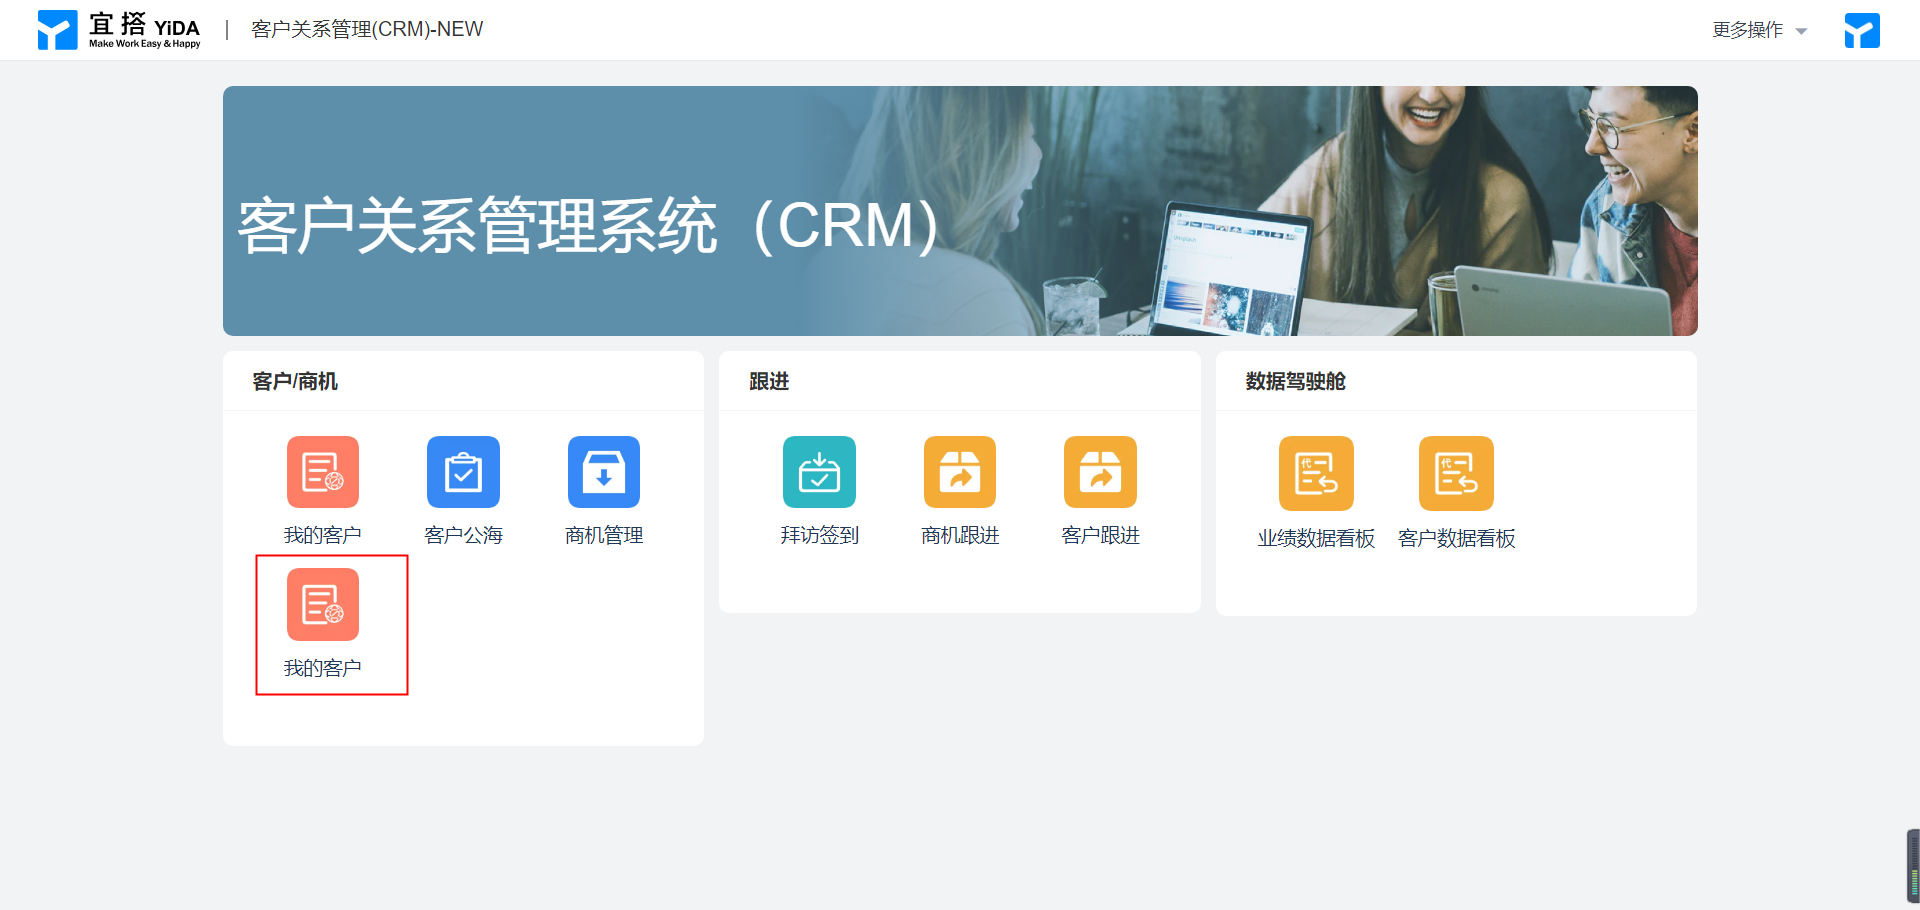Click the 业绩数据看板 label
Image resolution: width=1920 pixels, height=910 pixels.
tap(1316, 538)
